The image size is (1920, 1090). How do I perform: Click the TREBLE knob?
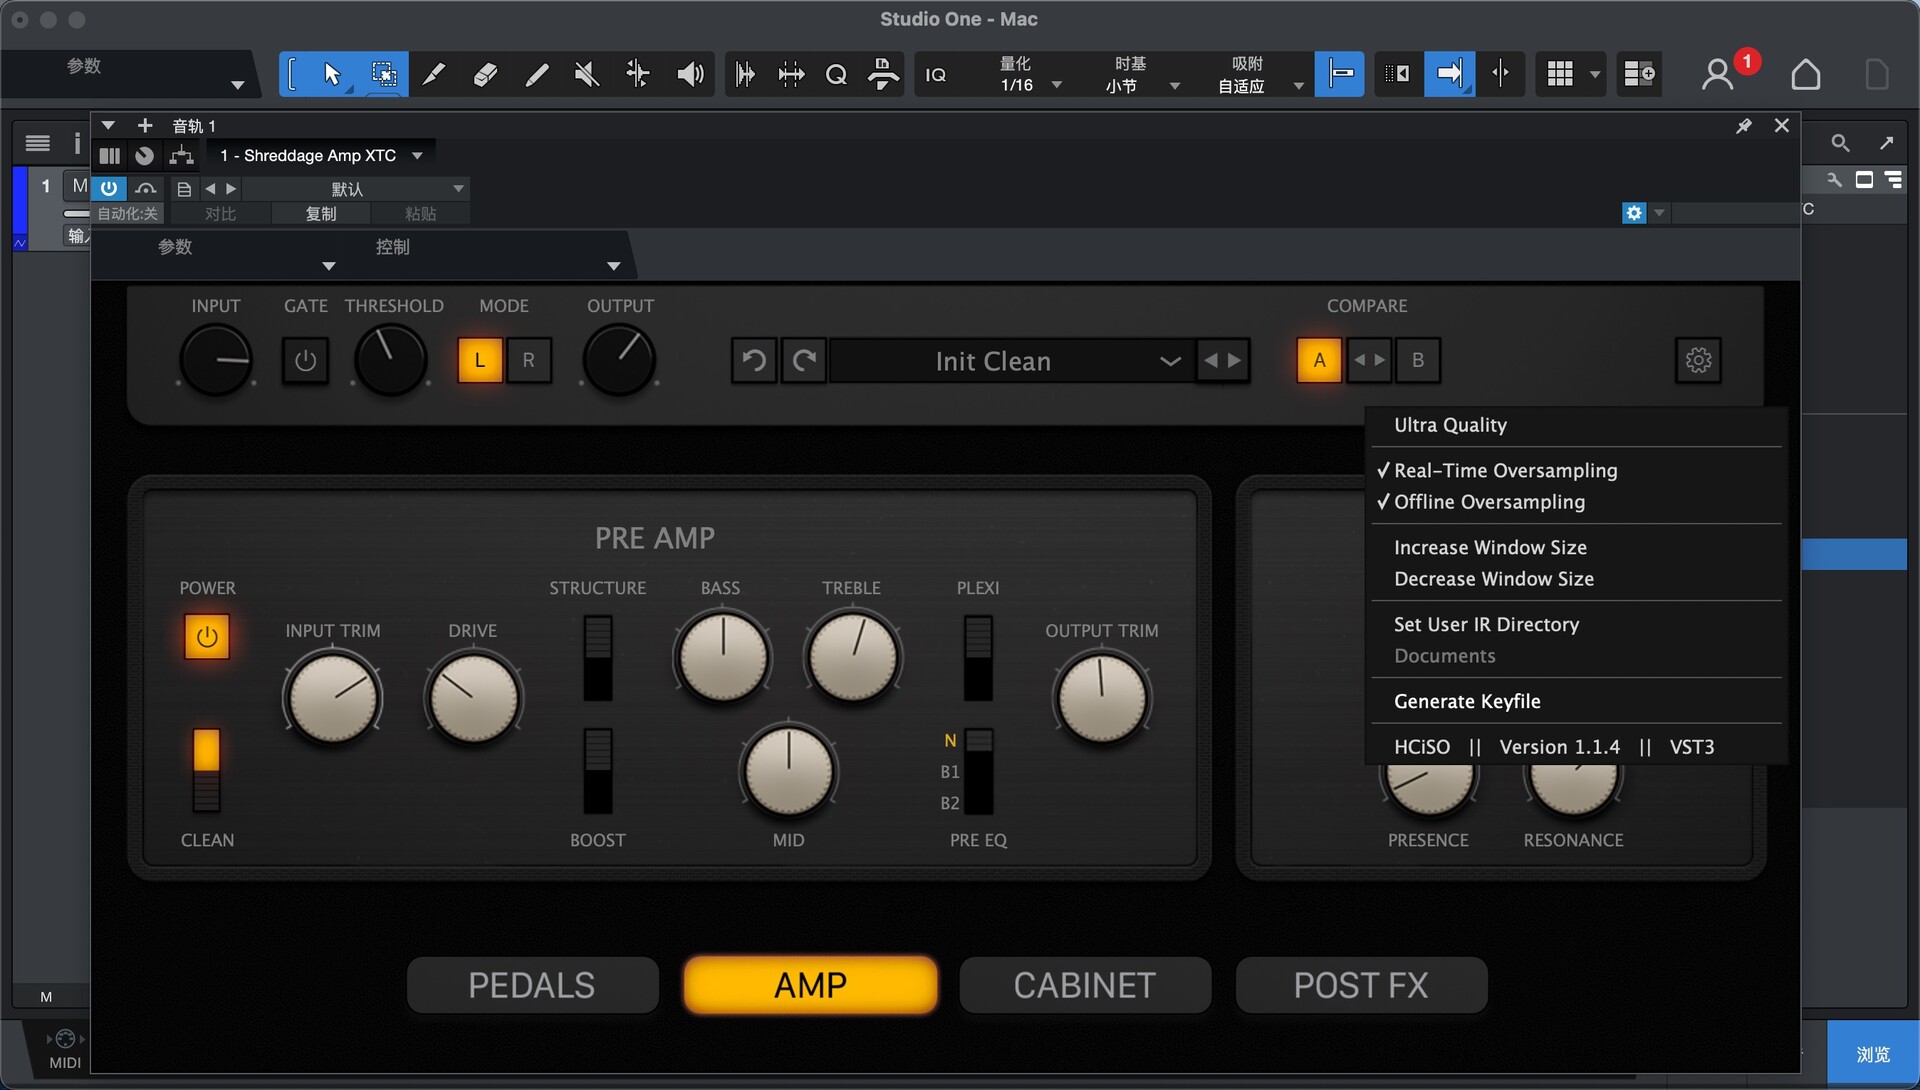click(x=852, y=657)
